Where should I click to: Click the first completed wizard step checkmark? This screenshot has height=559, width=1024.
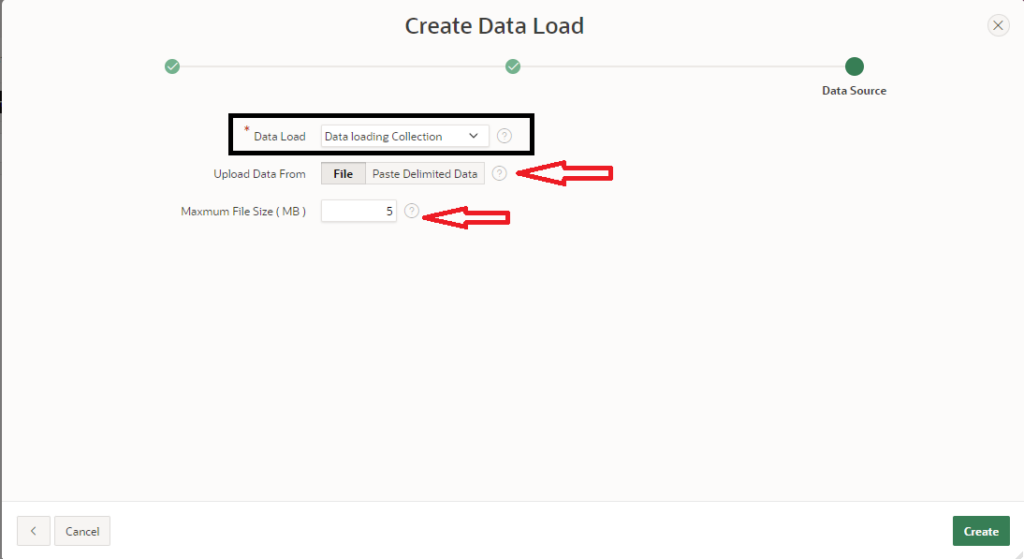coord(172,67)
